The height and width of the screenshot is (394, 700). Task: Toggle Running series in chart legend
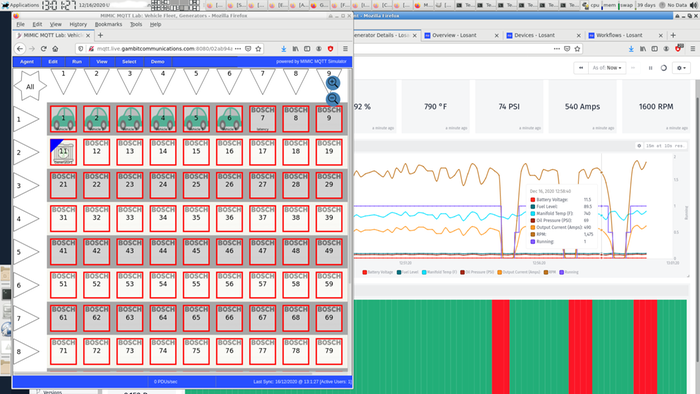pyautogui.click(x=569, y=272)
